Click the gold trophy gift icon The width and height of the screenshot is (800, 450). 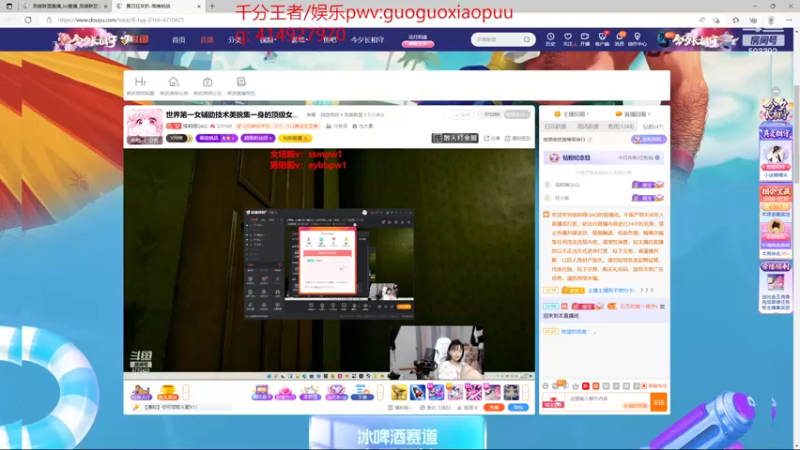coord(167,392)
